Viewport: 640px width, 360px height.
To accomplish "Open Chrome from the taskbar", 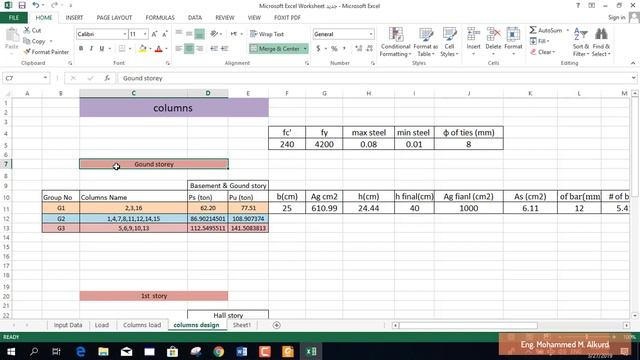I will (x=219, y=351).
